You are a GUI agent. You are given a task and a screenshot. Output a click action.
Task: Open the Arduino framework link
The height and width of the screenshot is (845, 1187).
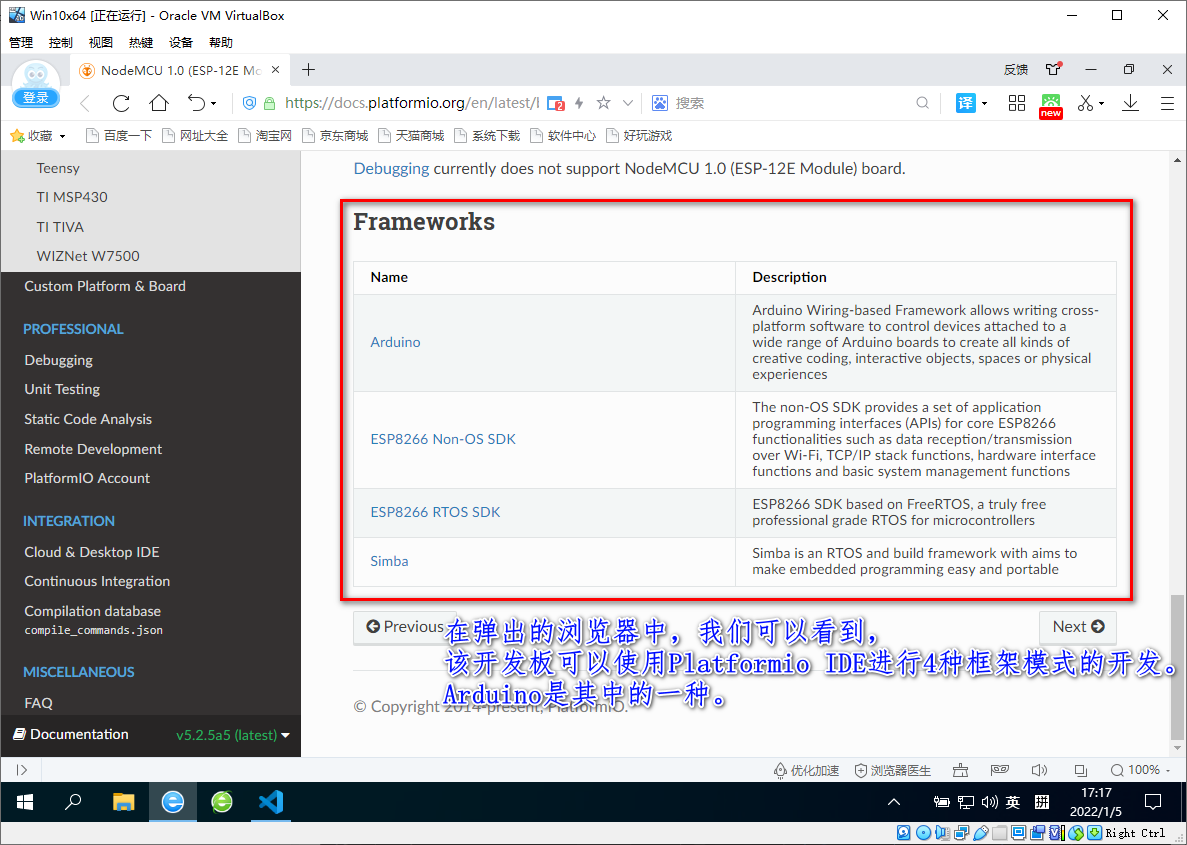[395, 342]
